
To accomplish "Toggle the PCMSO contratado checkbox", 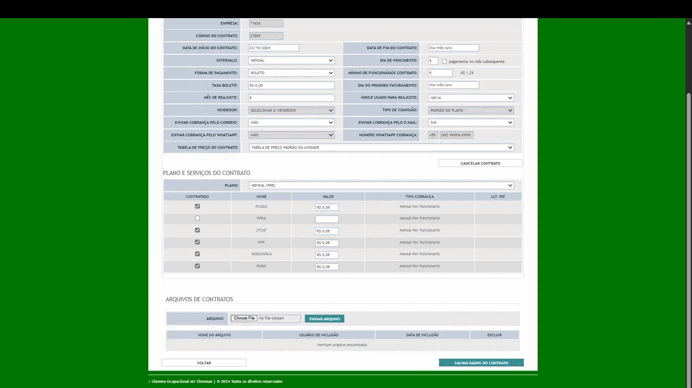I will tap(197, 206).
